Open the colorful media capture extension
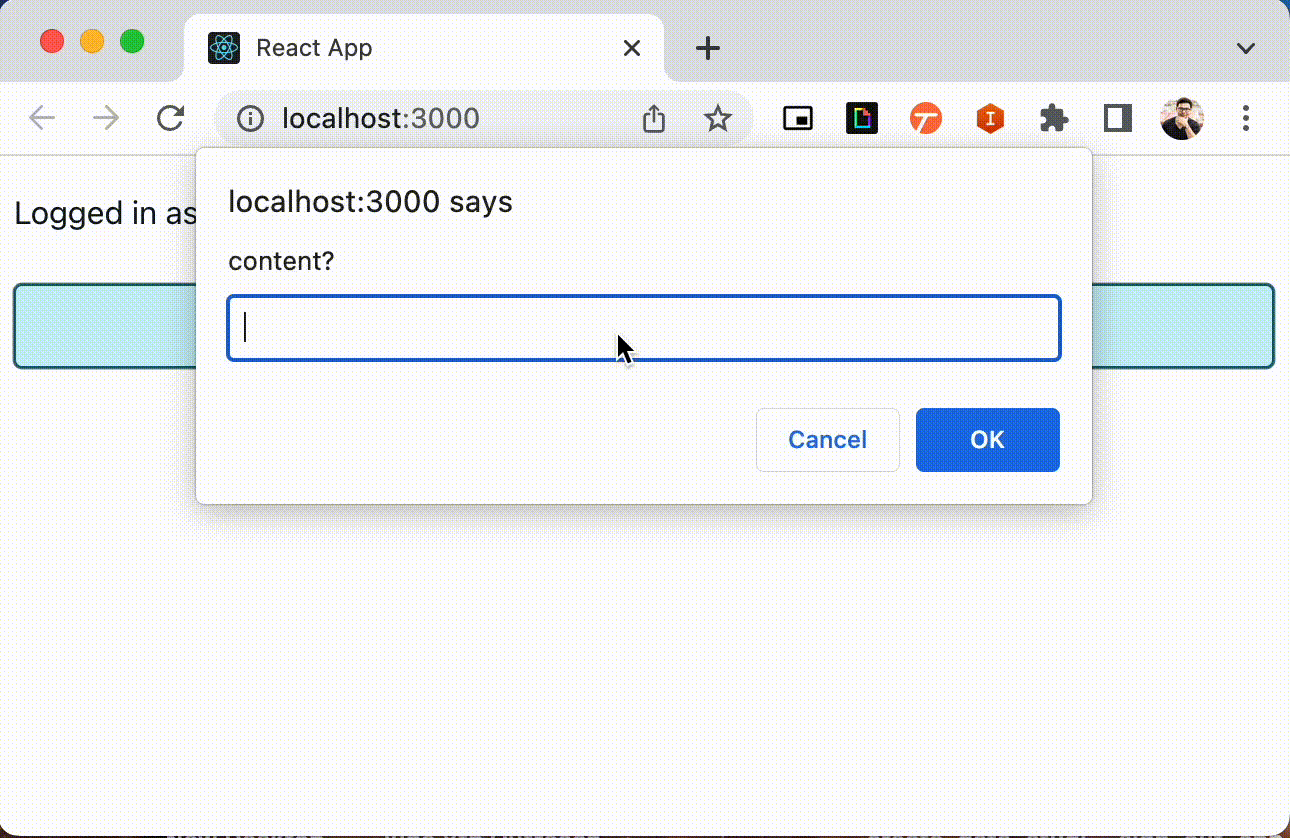 (x=861, y=118)
